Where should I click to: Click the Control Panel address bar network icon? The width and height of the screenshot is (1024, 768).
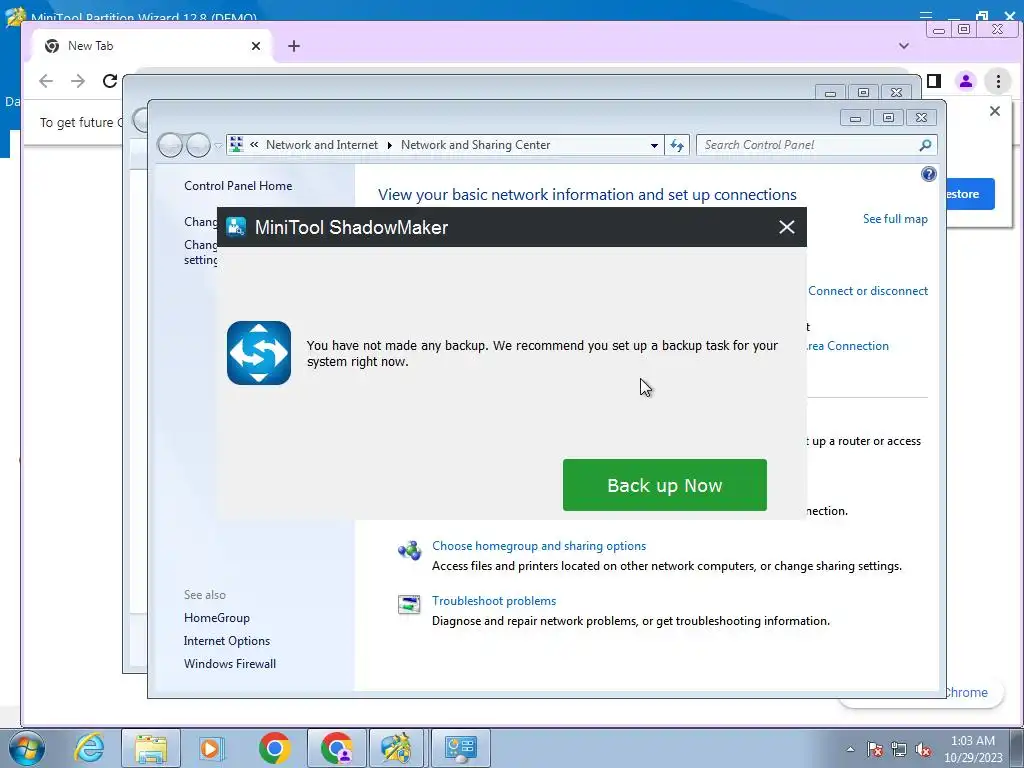point(236,144)
